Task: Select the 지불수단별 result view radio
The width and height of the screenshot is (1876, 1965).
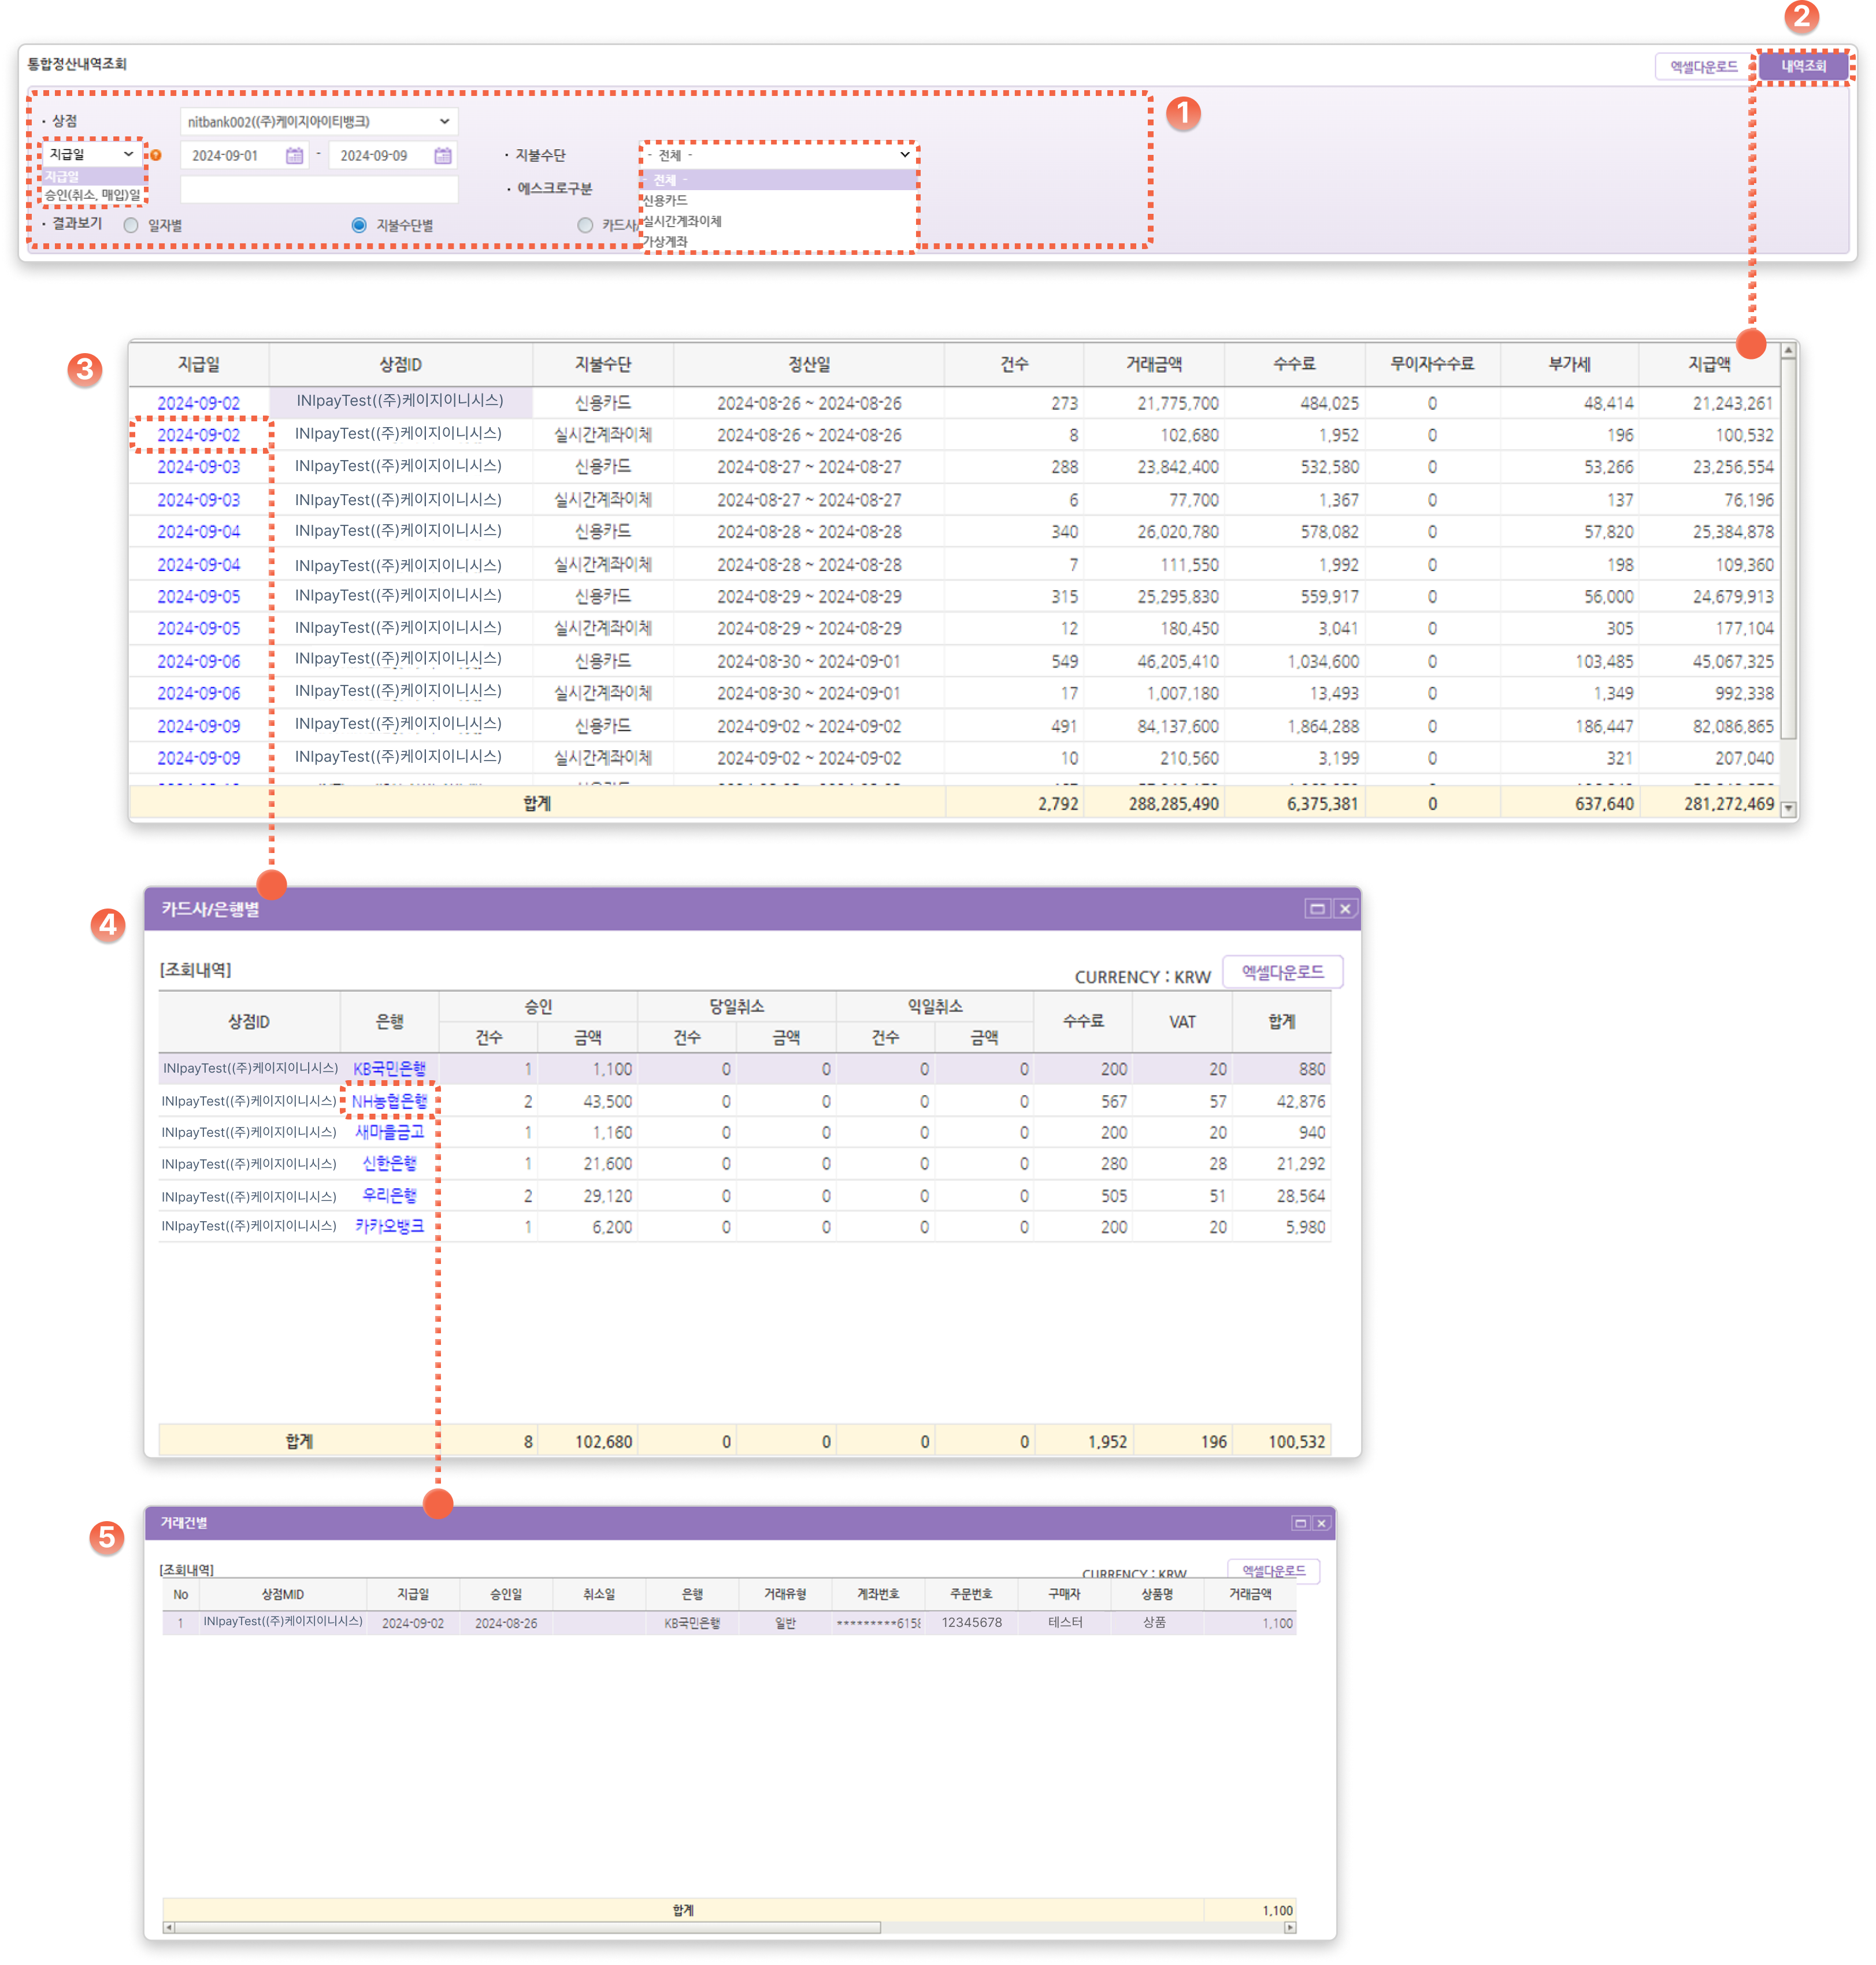Action: coord(359,226)
